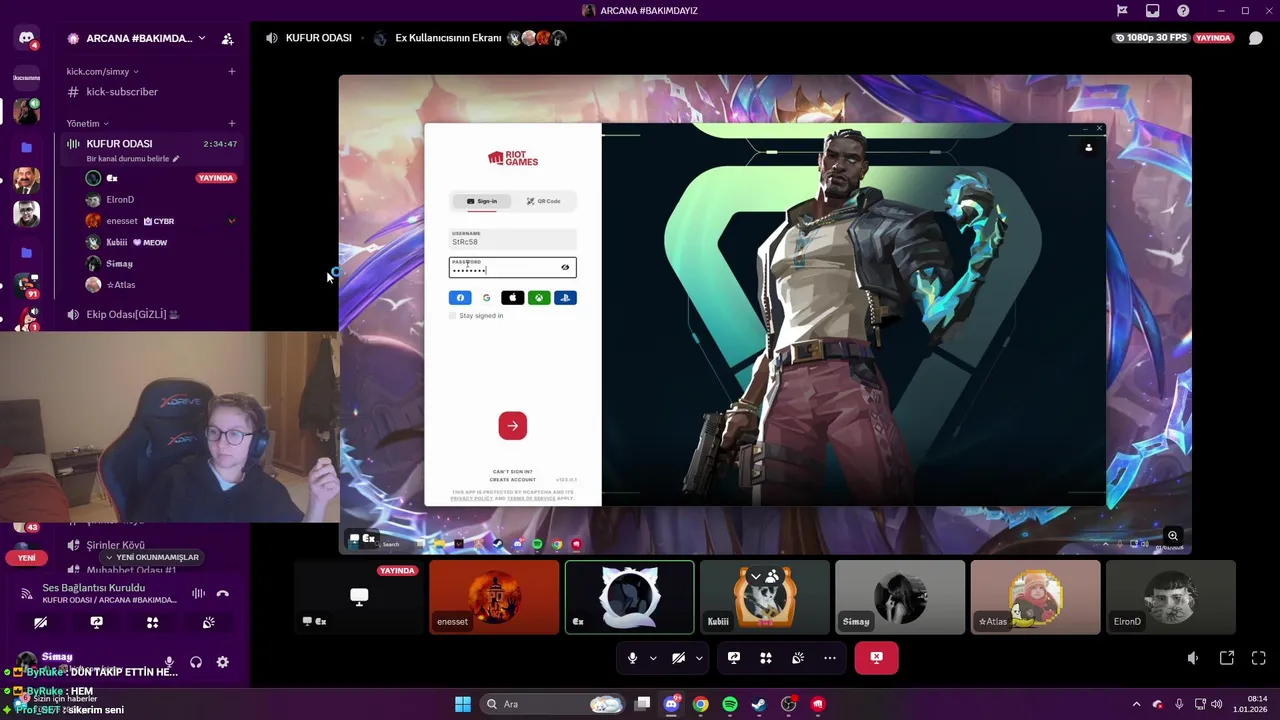Image resolution: width=1280 pixels, height=720 pixels.
Task: Open Discord direct messages home icon
Action: 27,39
